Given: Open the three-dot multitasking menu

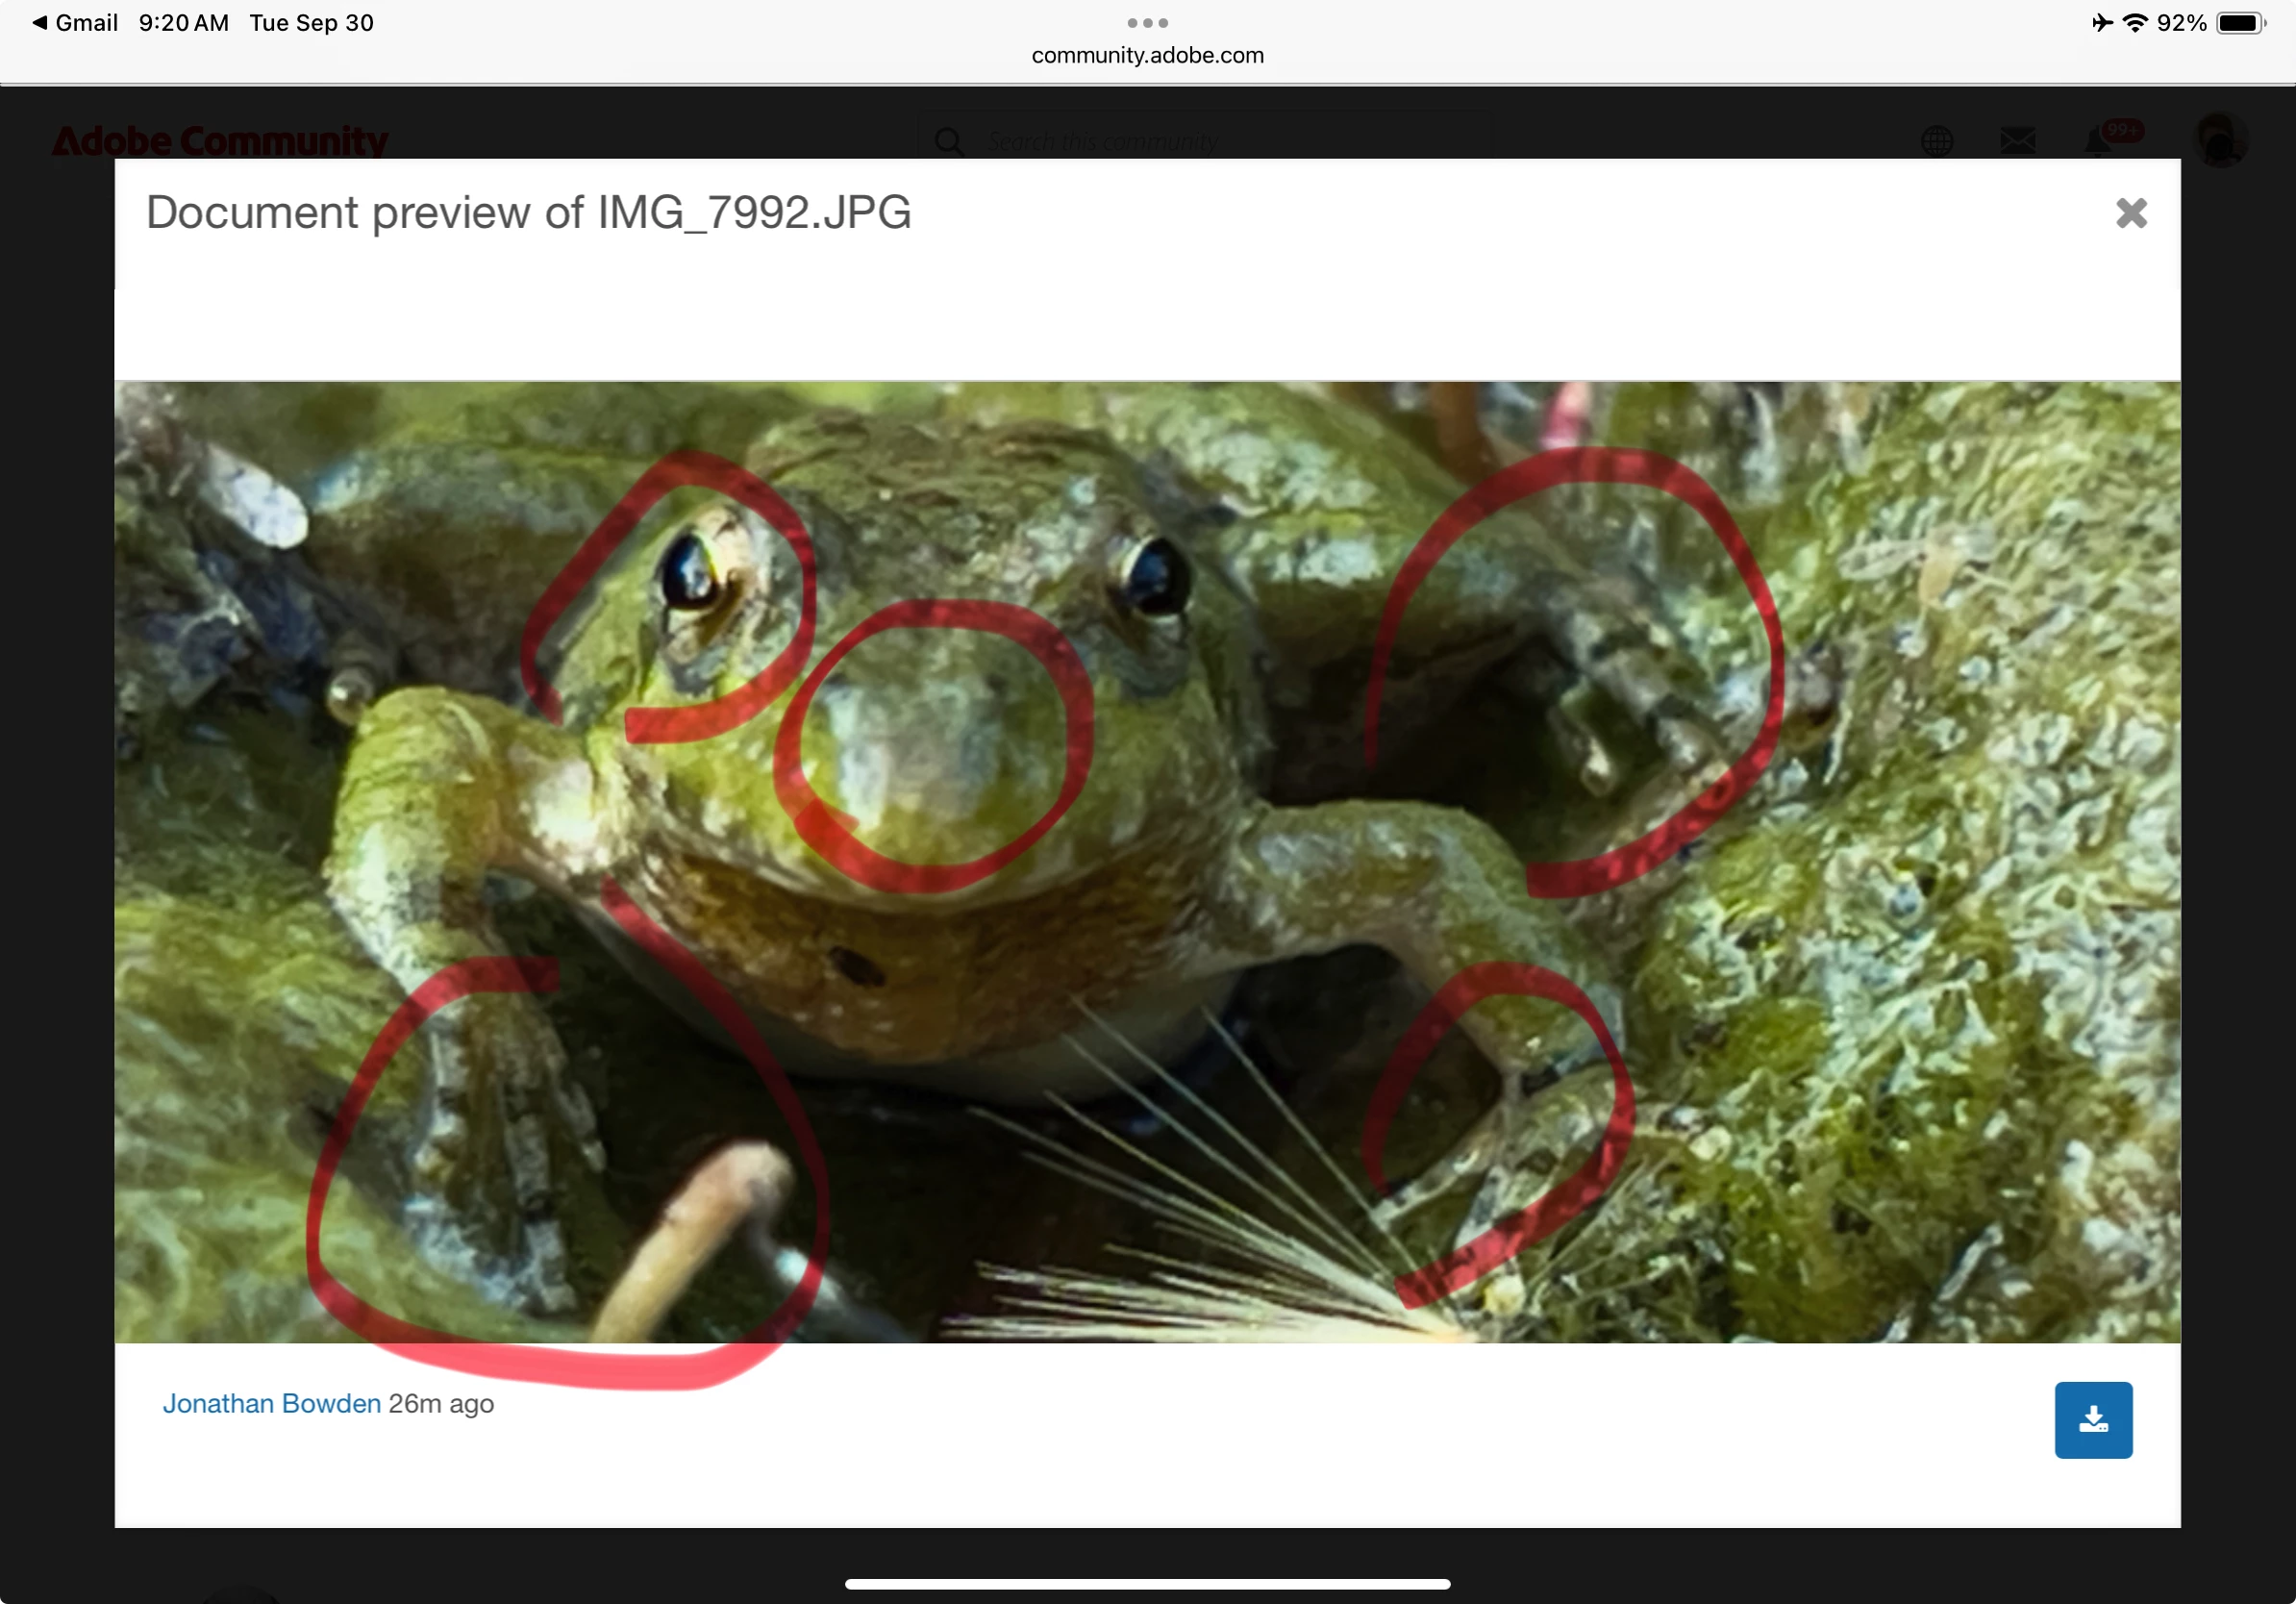Looking at the screenshot, I should click(x=1147, y=22).
